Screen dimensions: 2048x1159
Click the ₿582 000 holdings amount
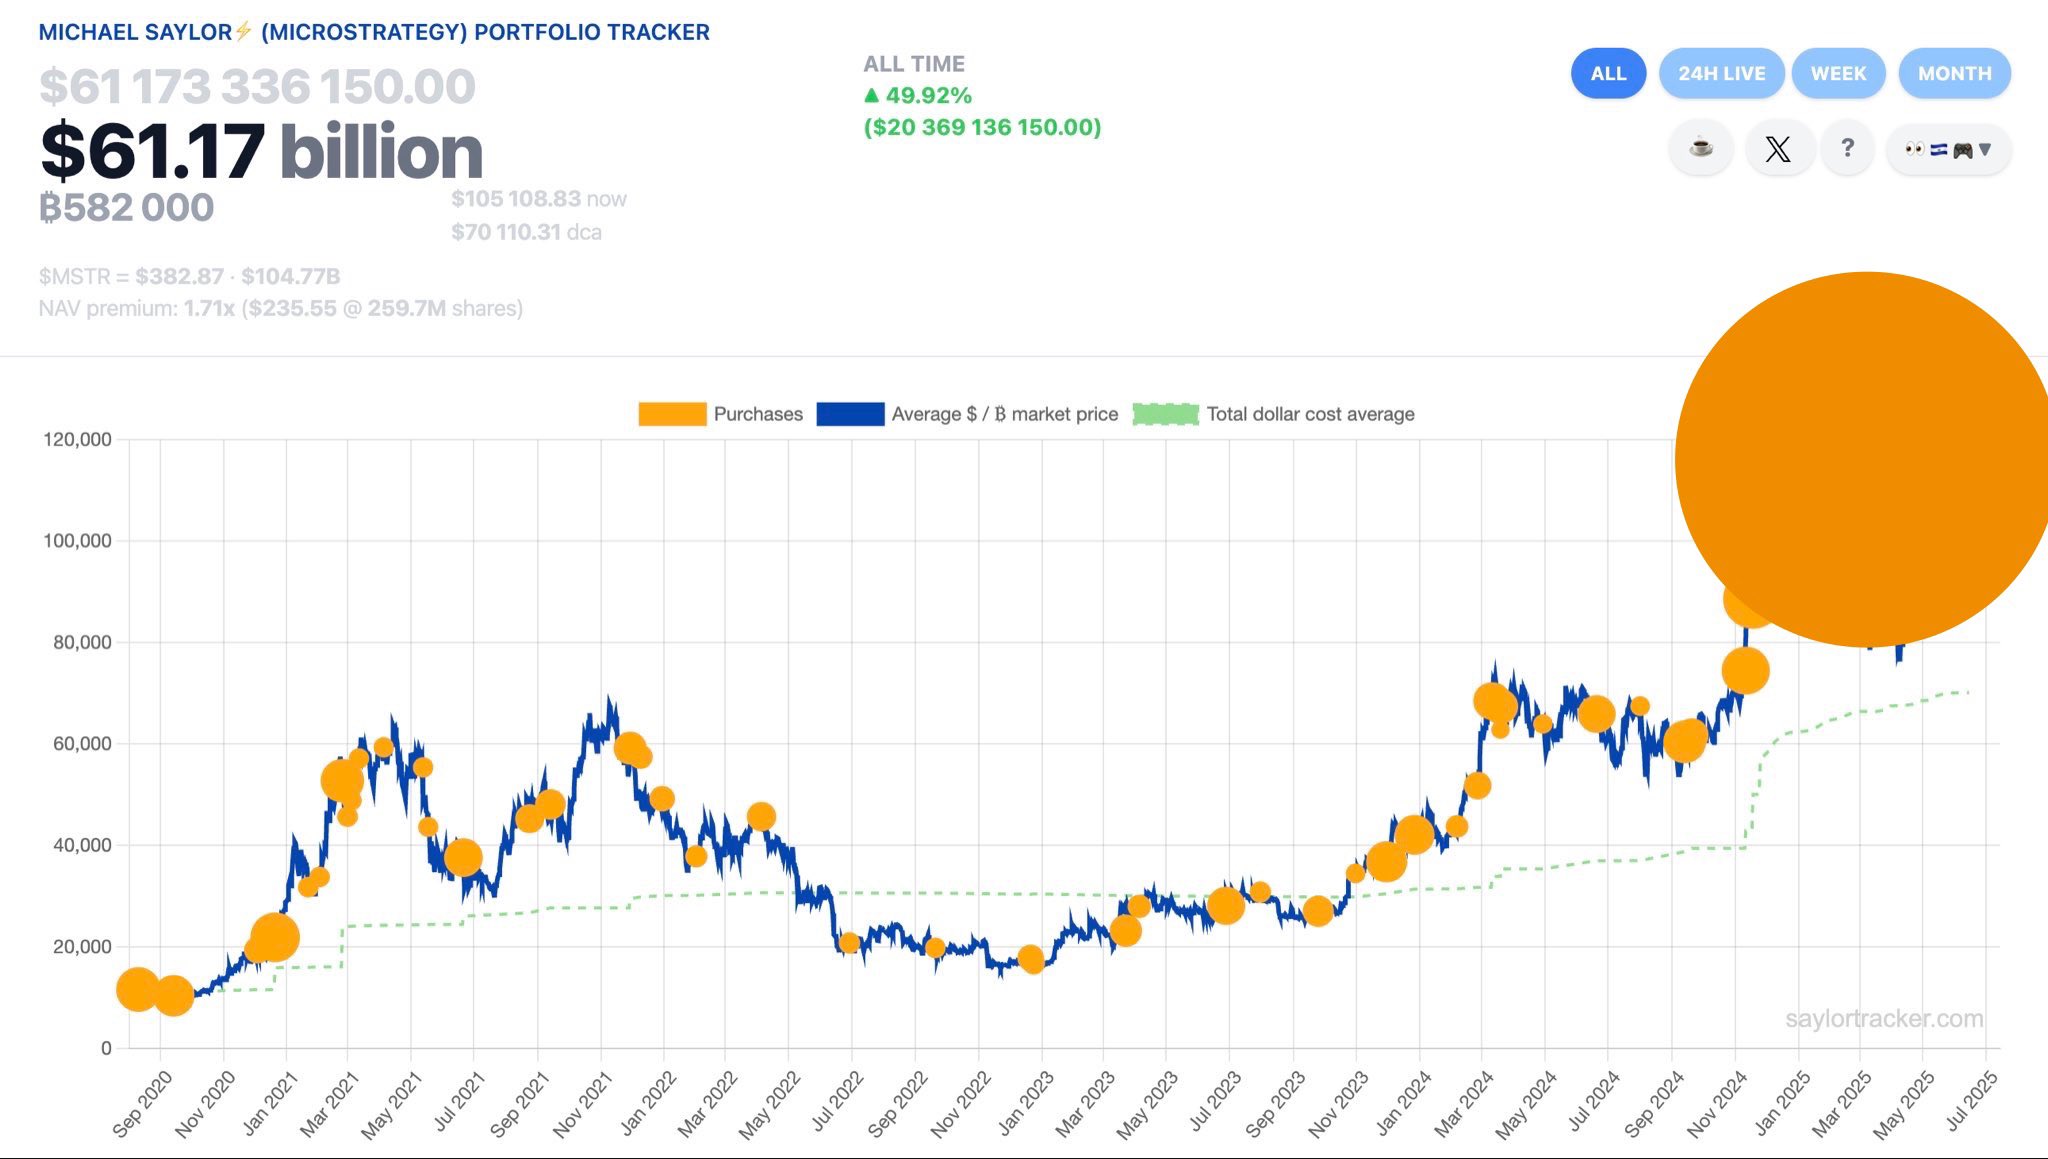coord(126,207)
